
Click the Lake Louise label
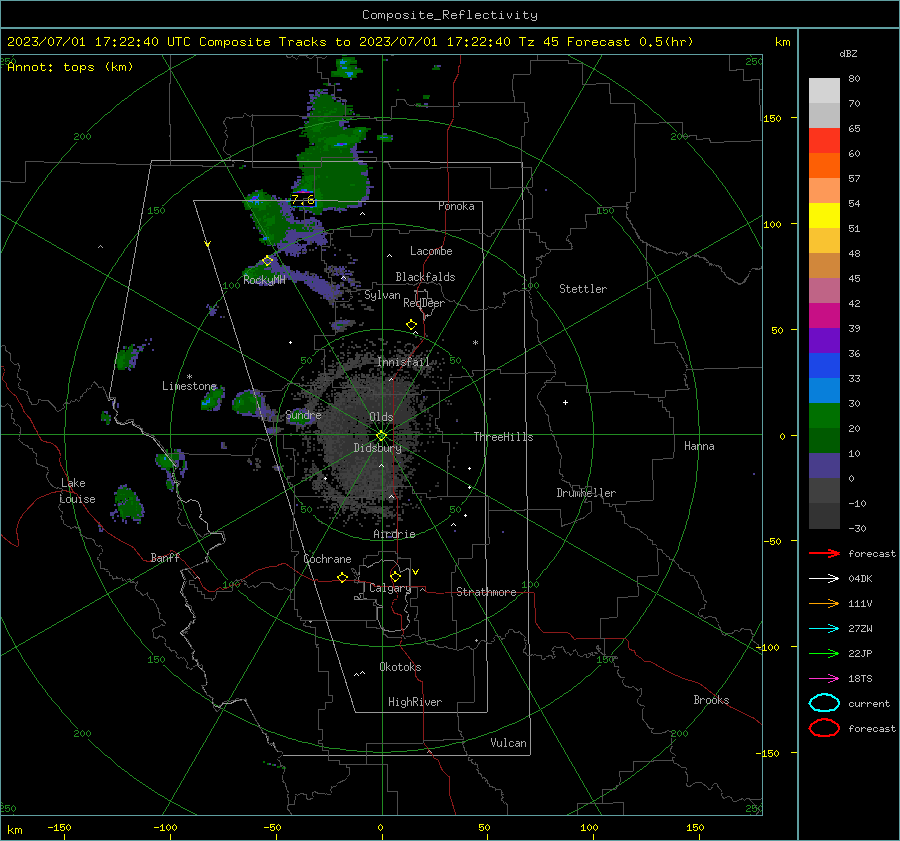[77, 491]
